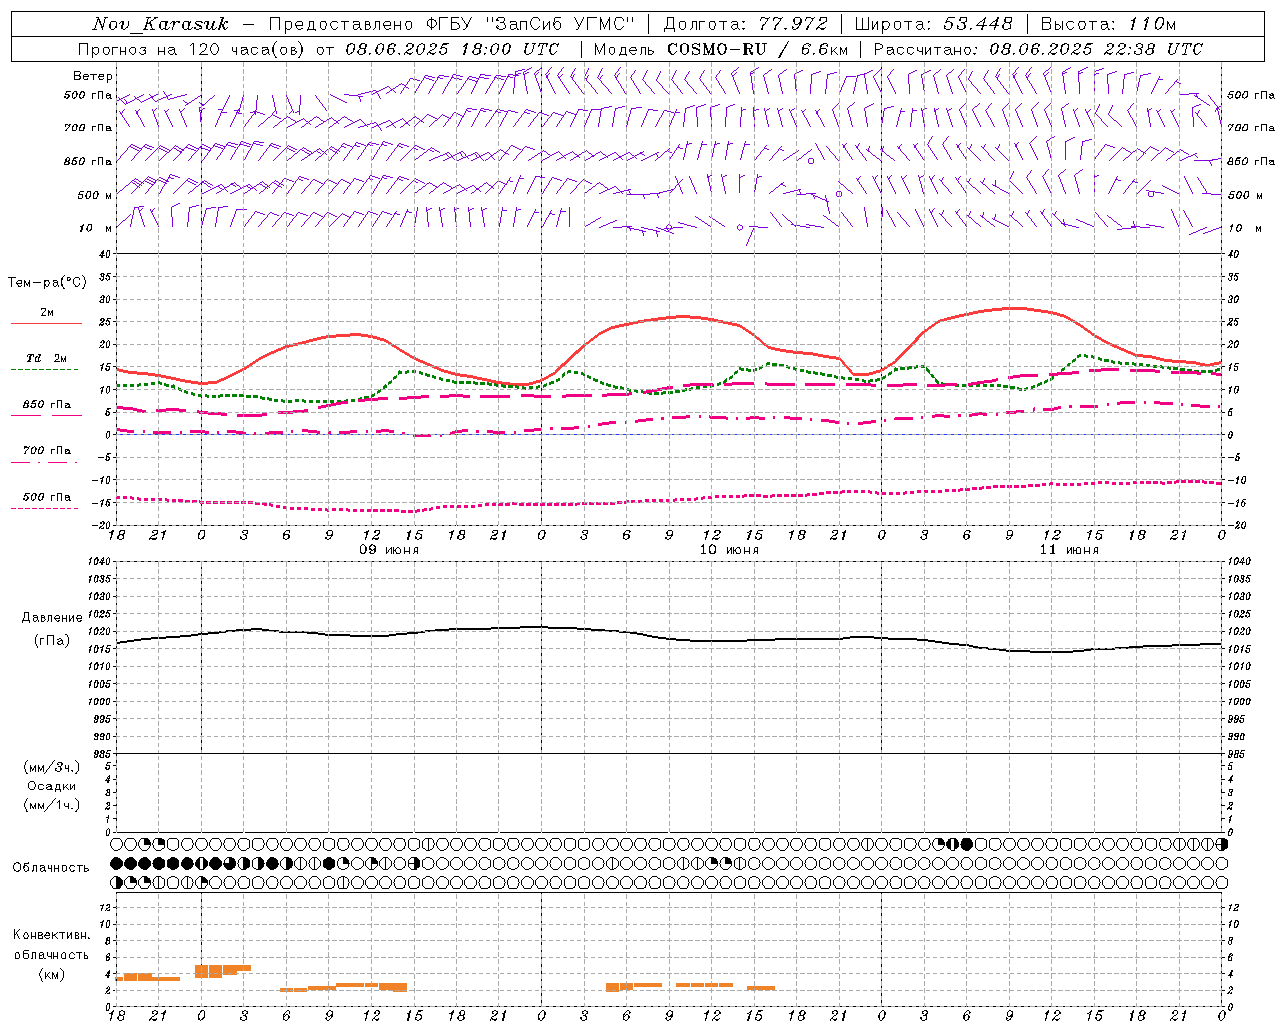
Task: Click the model name "COSMO-RU / 6.6км"
Action: tap(757, 49)
